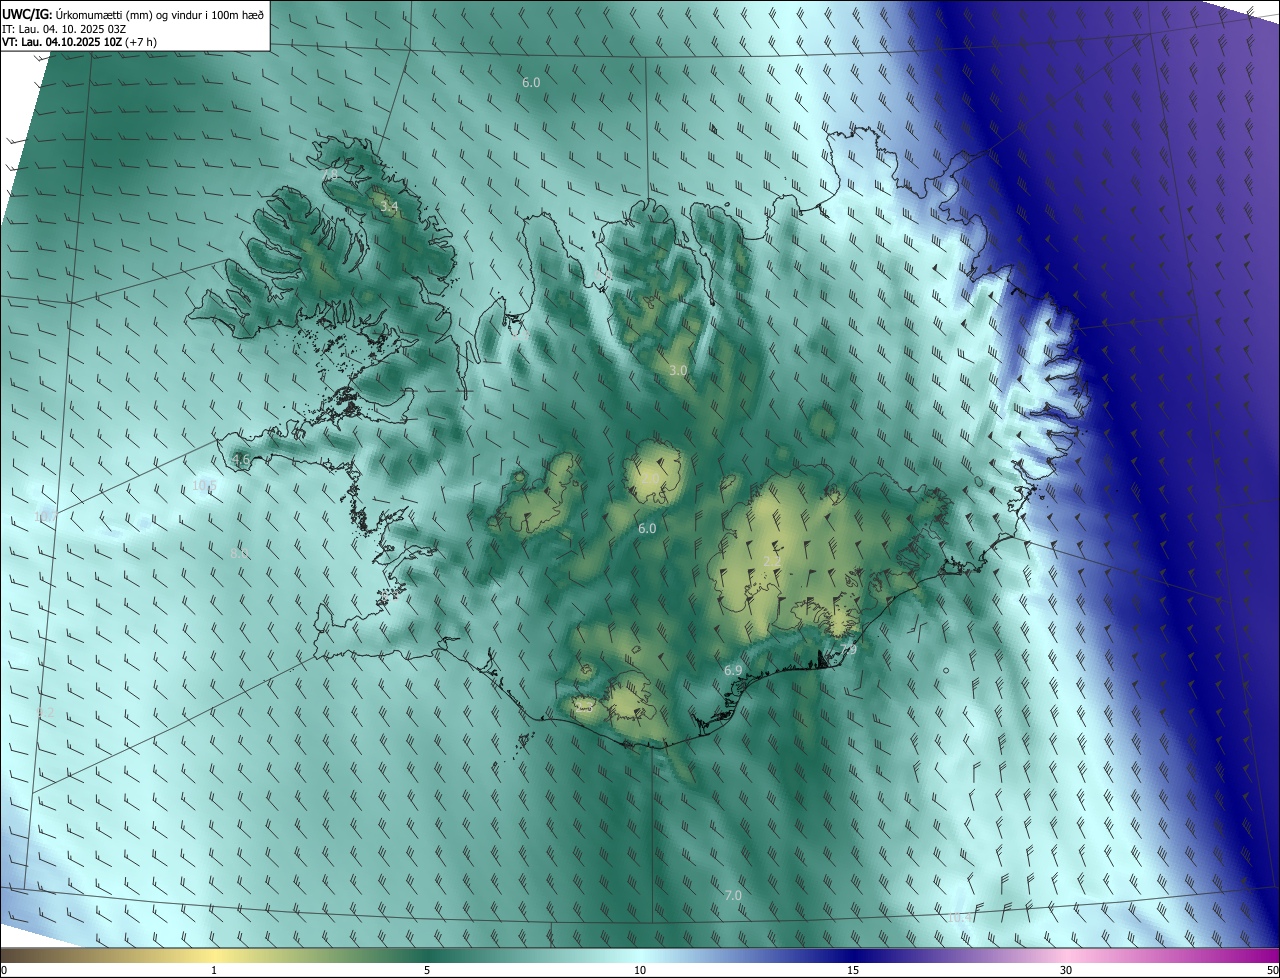
Task: Click the '10' tick label on the color scale
Action: click(x=640, y=970)
